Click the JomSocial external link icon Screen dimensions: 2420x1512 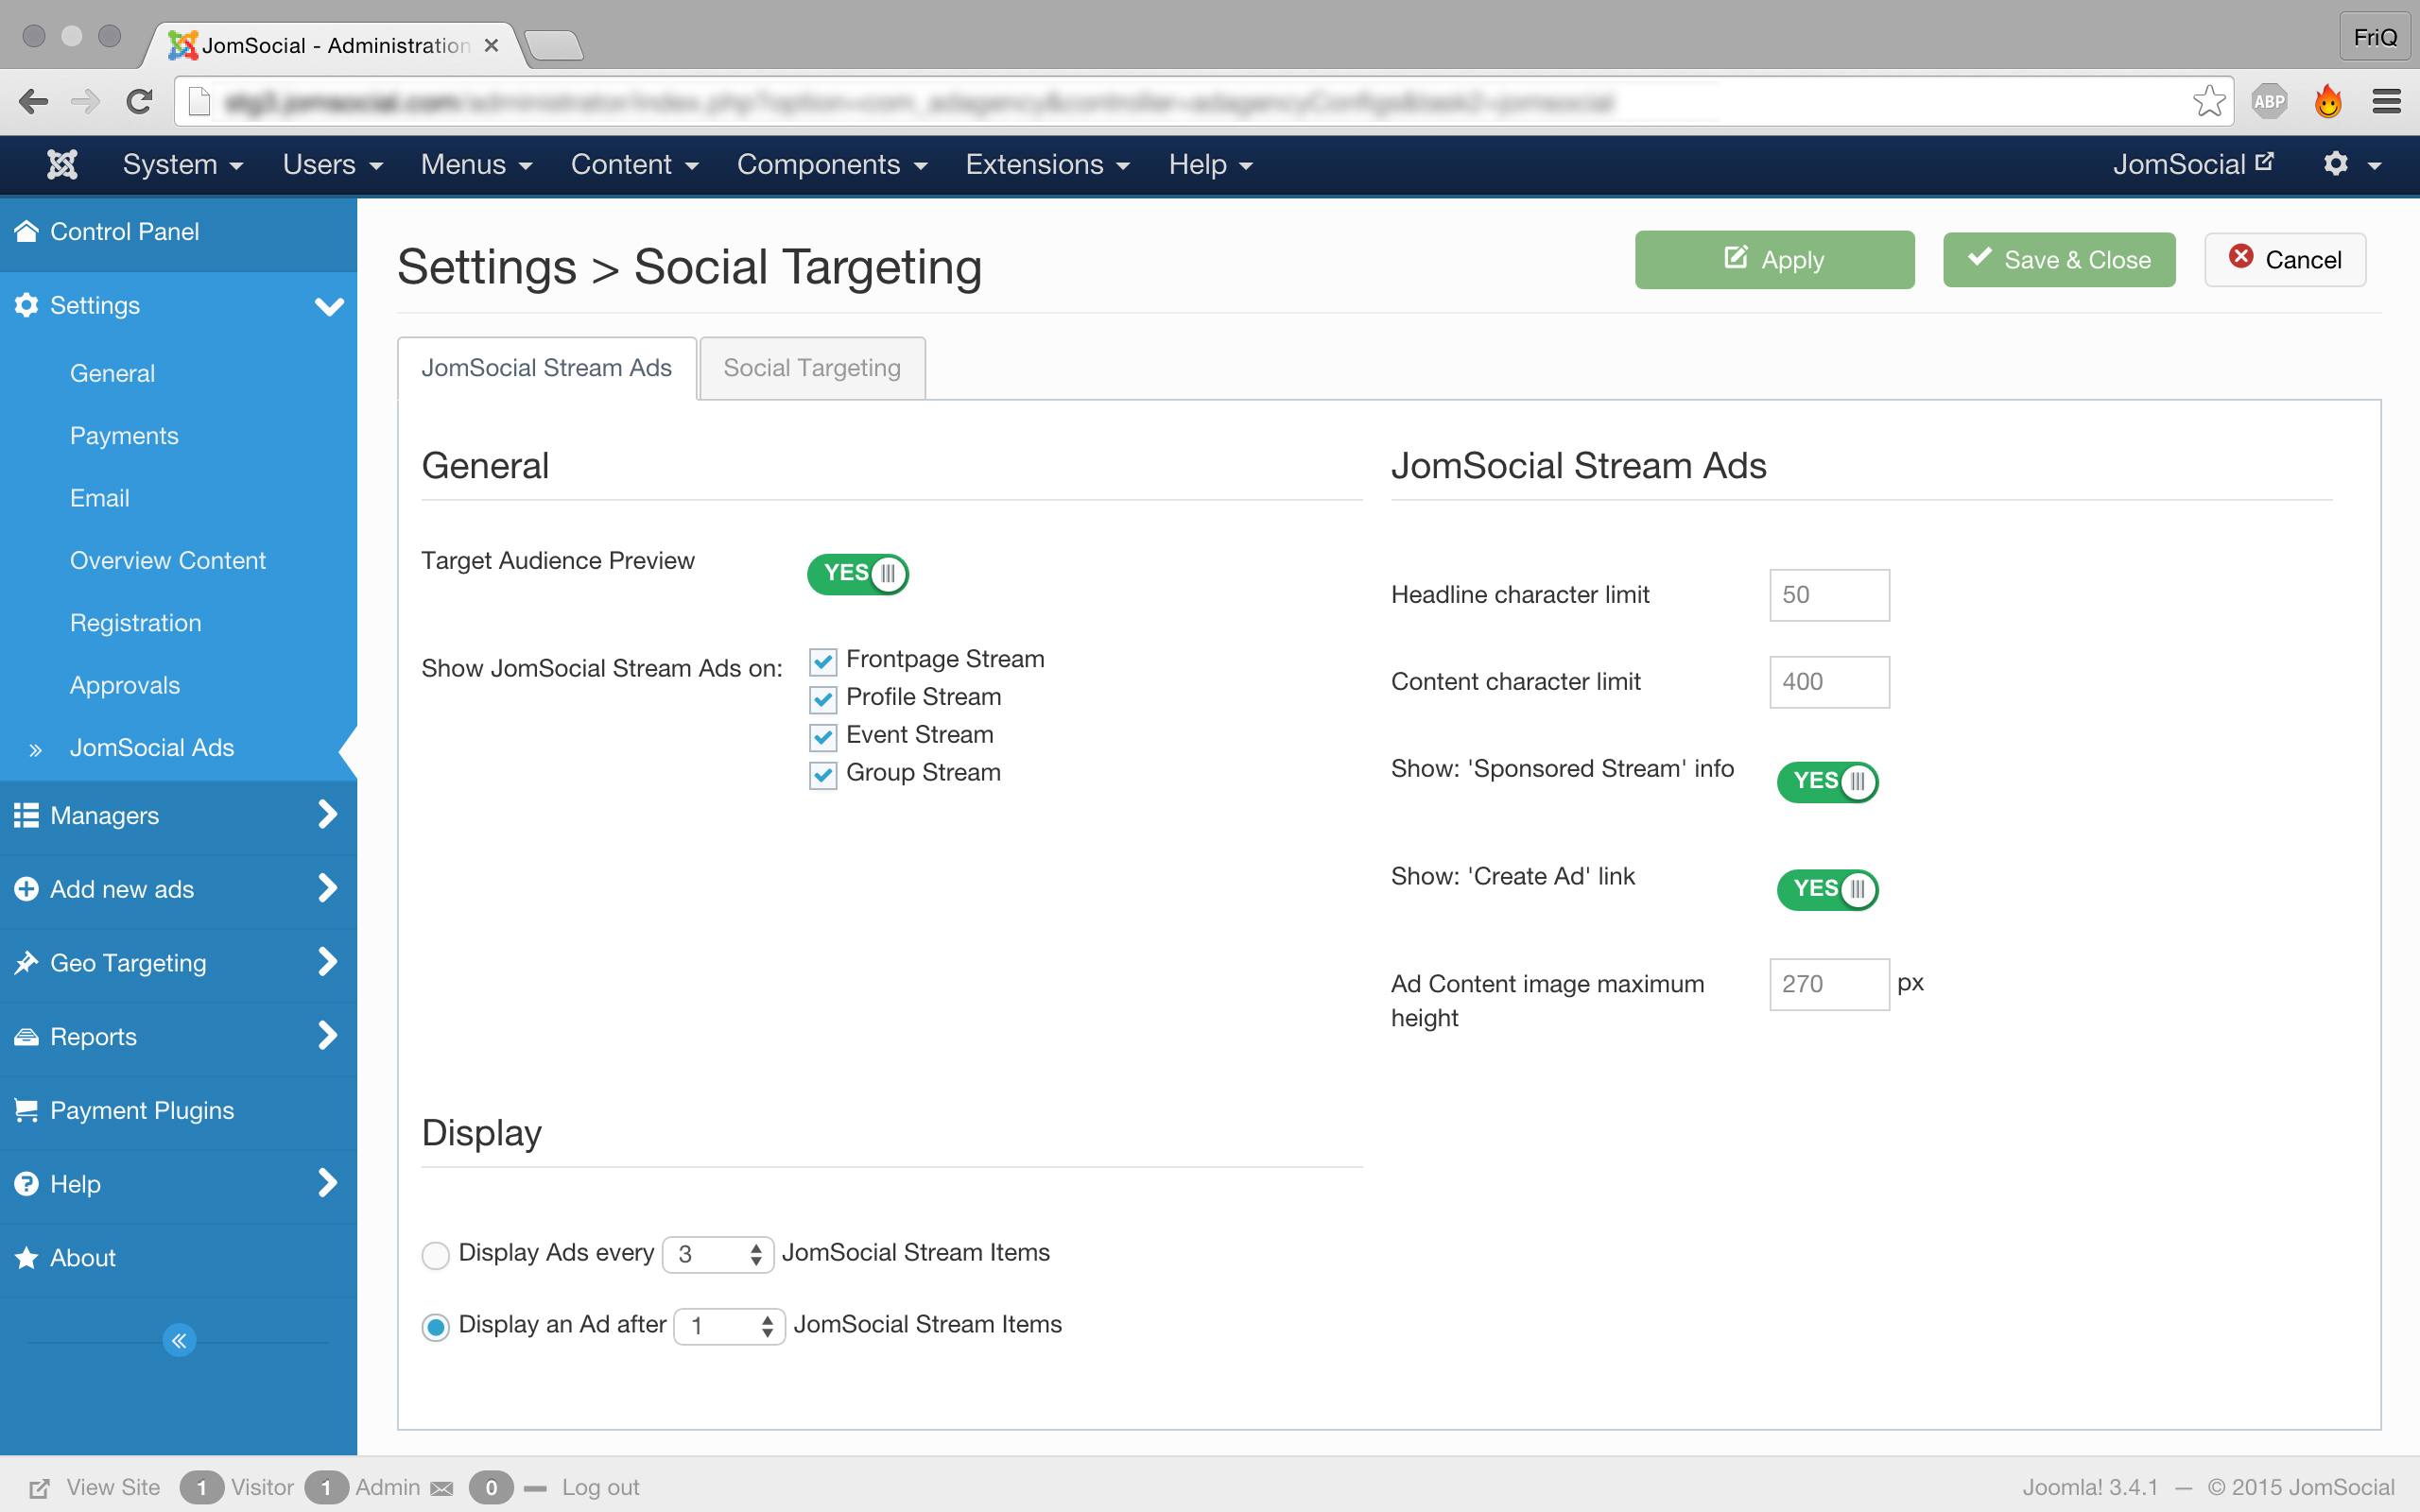[x=2265, y=161]
